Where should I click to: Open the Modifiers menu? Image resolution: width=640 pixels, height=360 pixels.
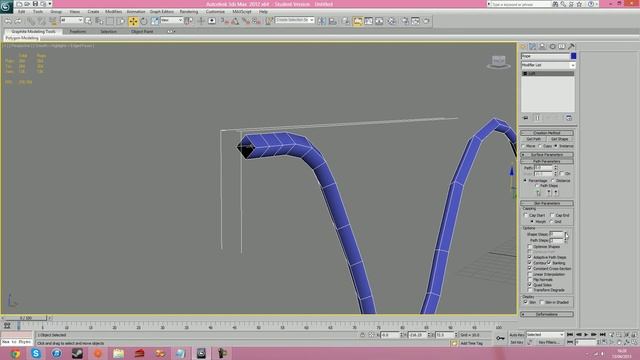coord(113,12)
